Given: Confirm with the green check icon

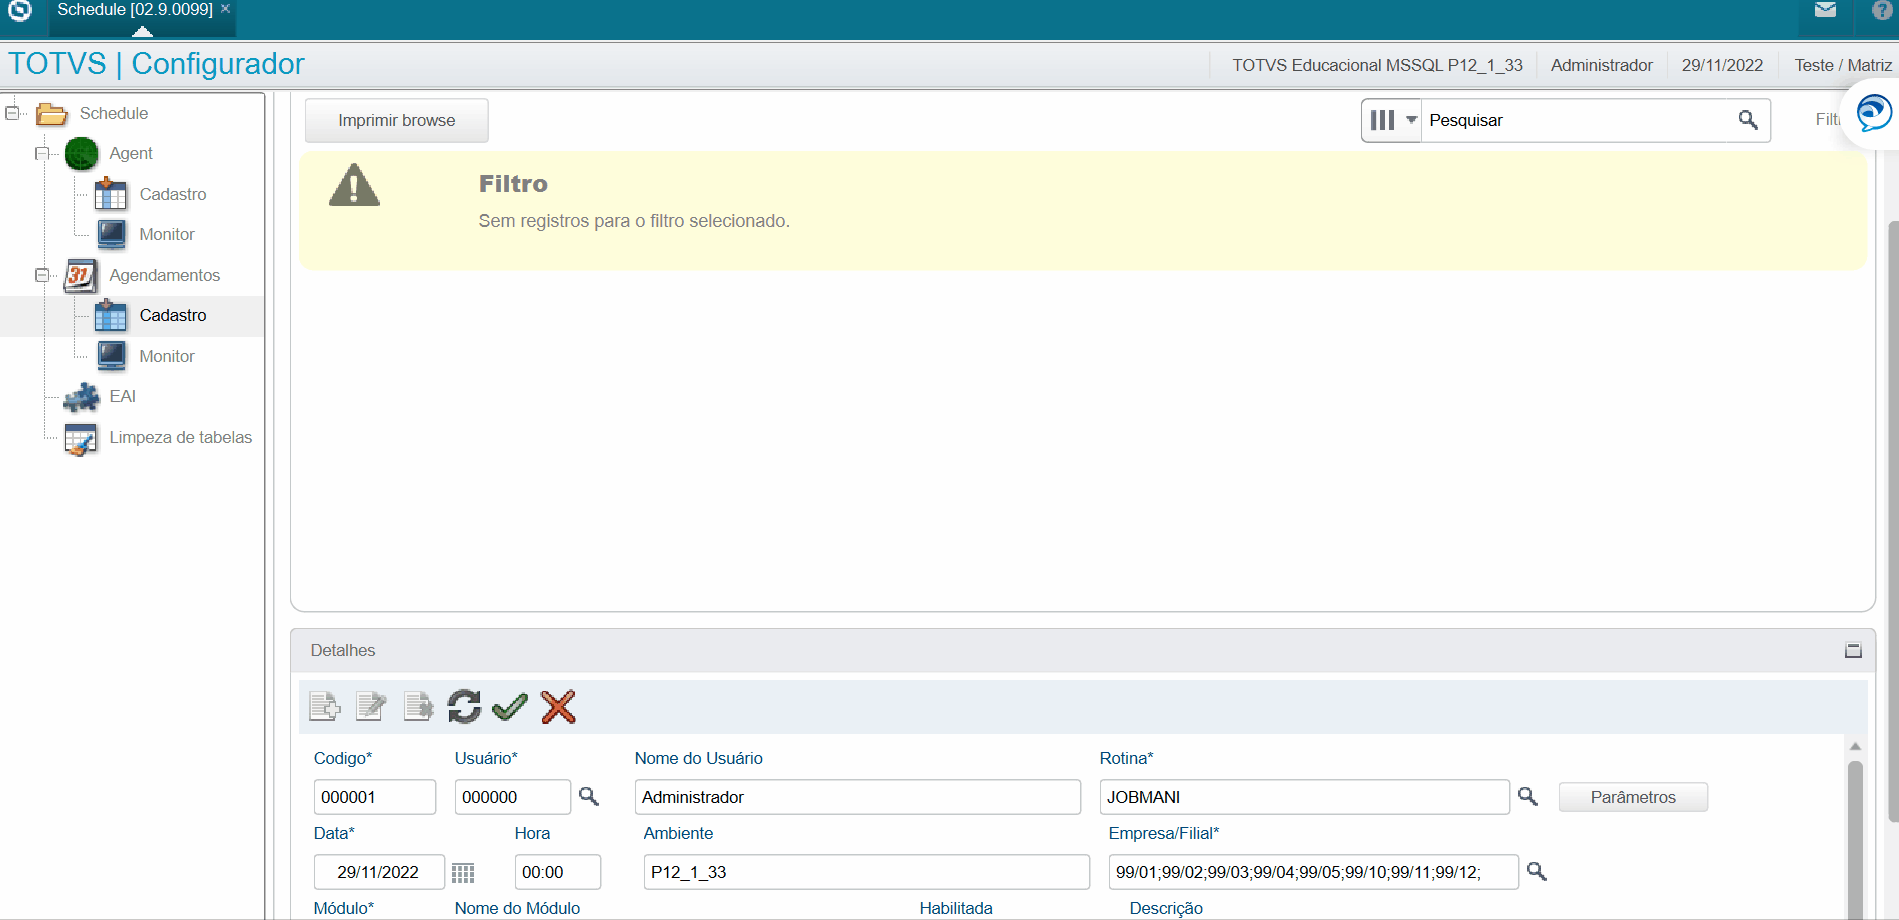Looking at the screenshot, I should 510,706.
